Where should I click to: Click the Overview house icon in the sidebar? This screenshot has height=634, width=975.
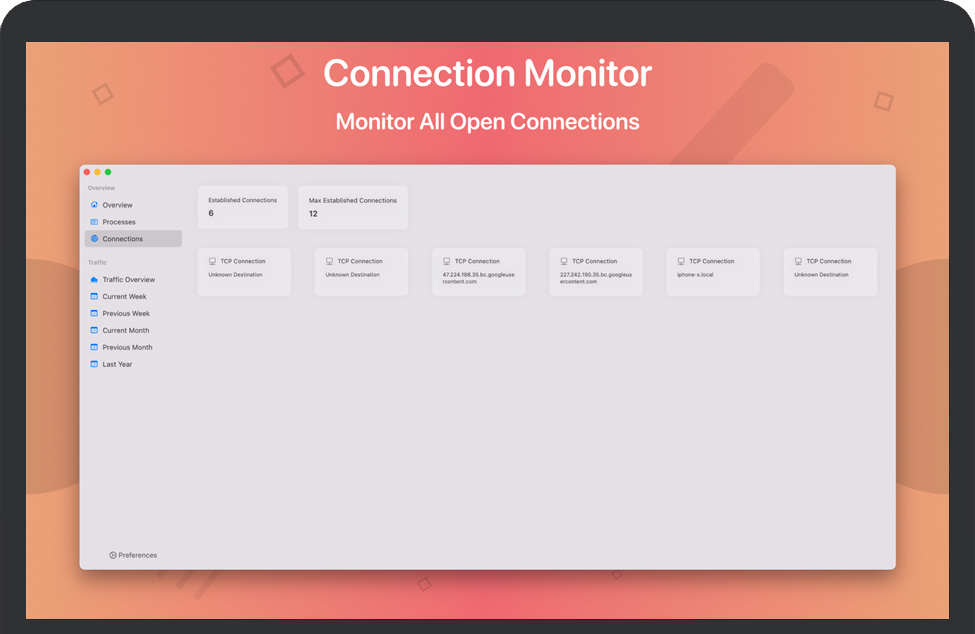[94, 204]
